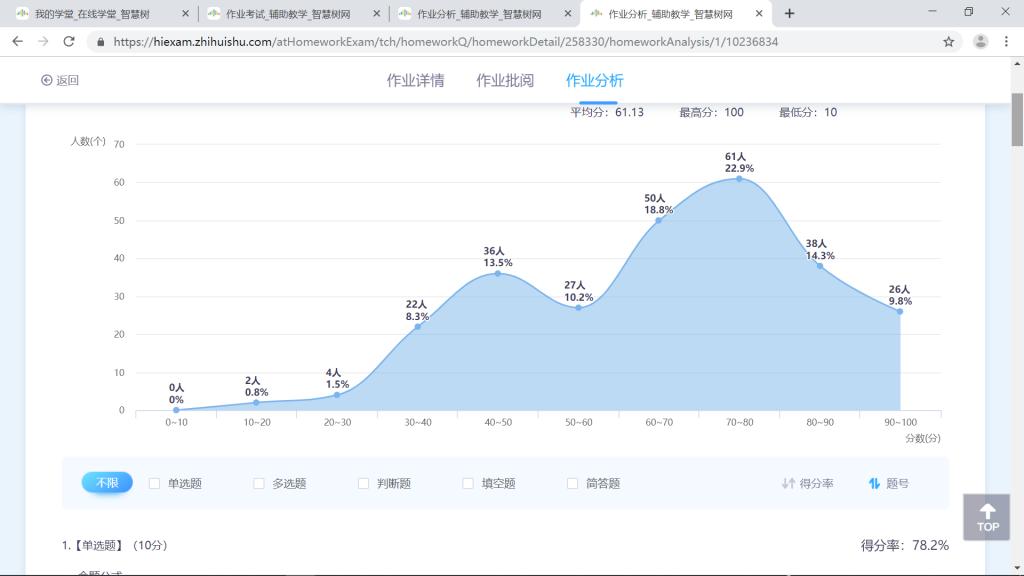
Task: Open the browser profile avatar icon
Action: [980, 42]
